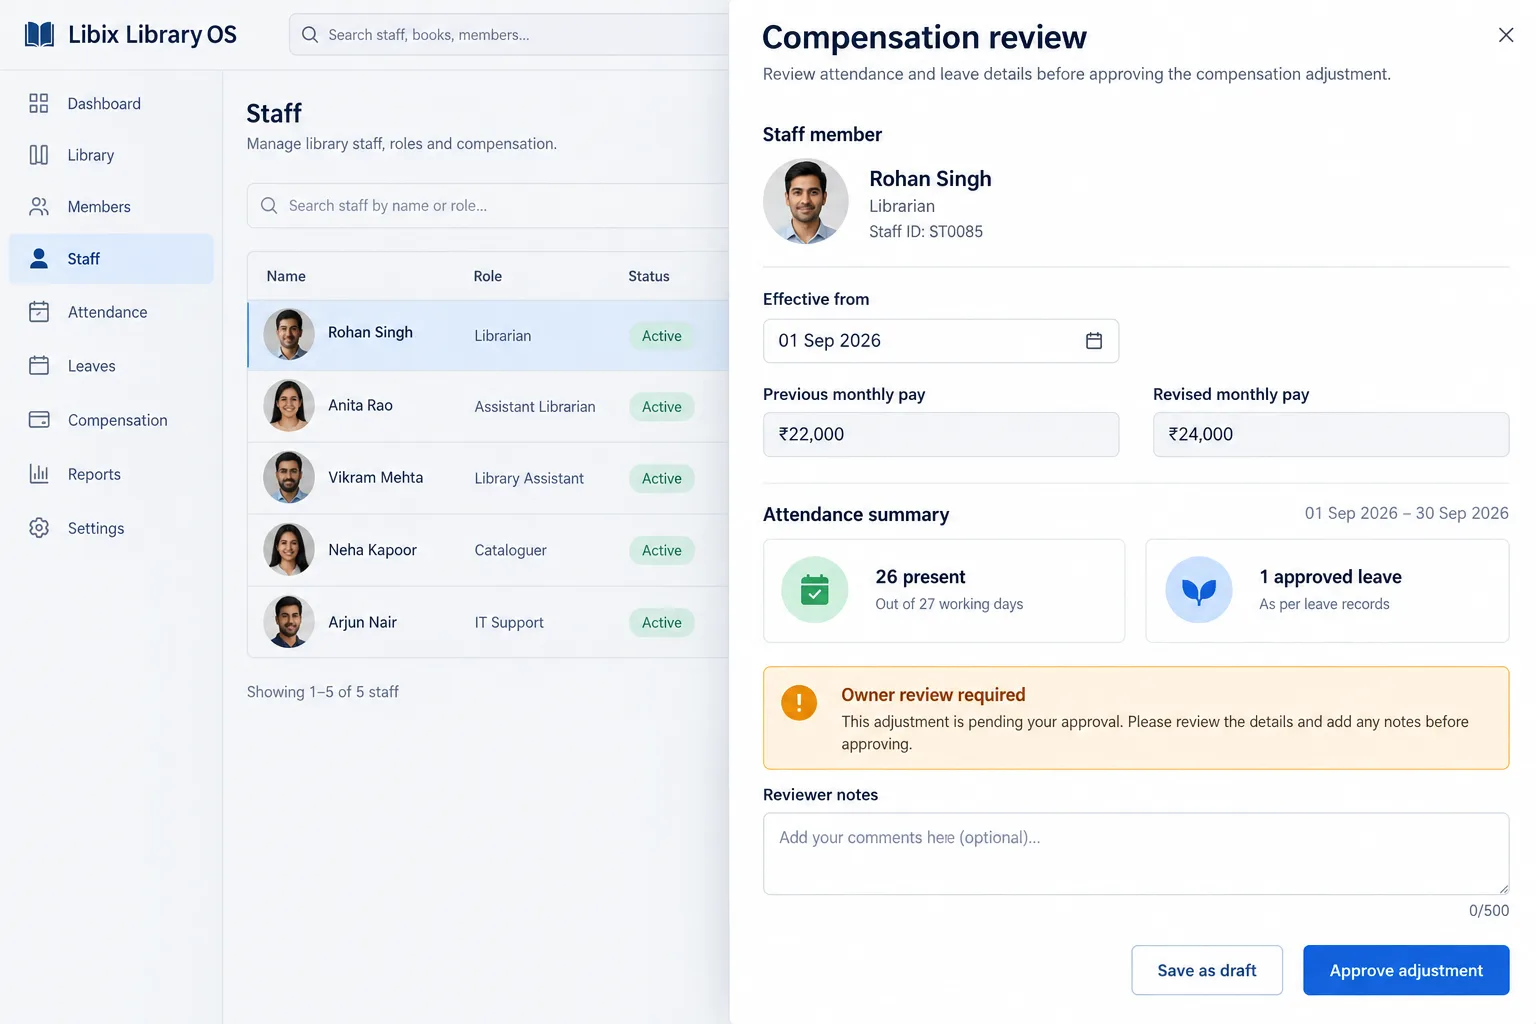Click the Reports bar chart icon

39,474
